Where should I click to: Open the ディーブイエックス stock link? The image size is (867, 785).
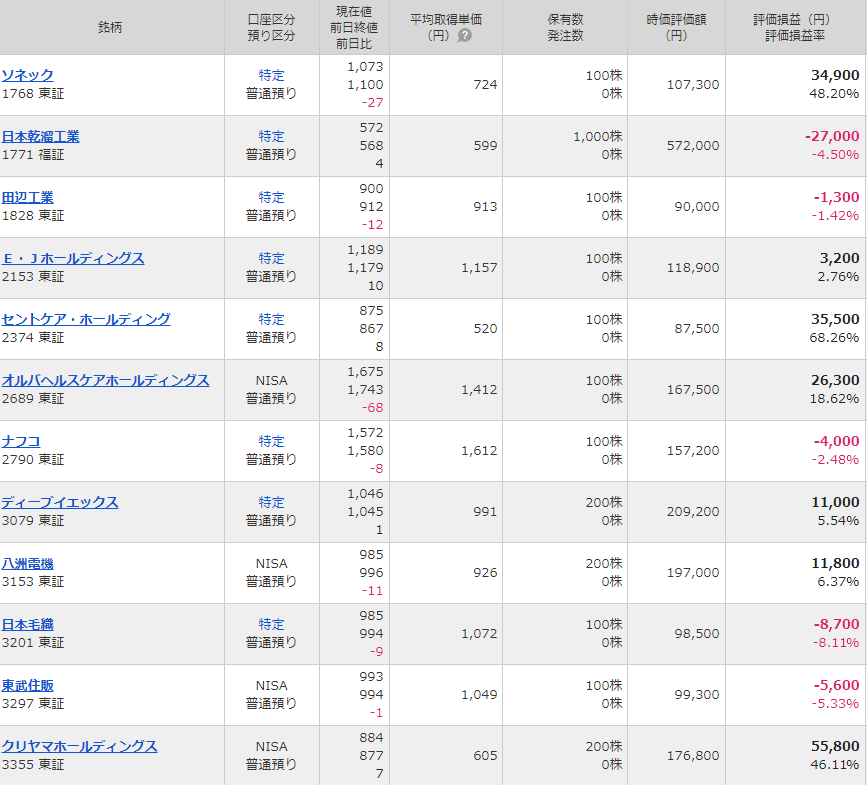point(60,503)
